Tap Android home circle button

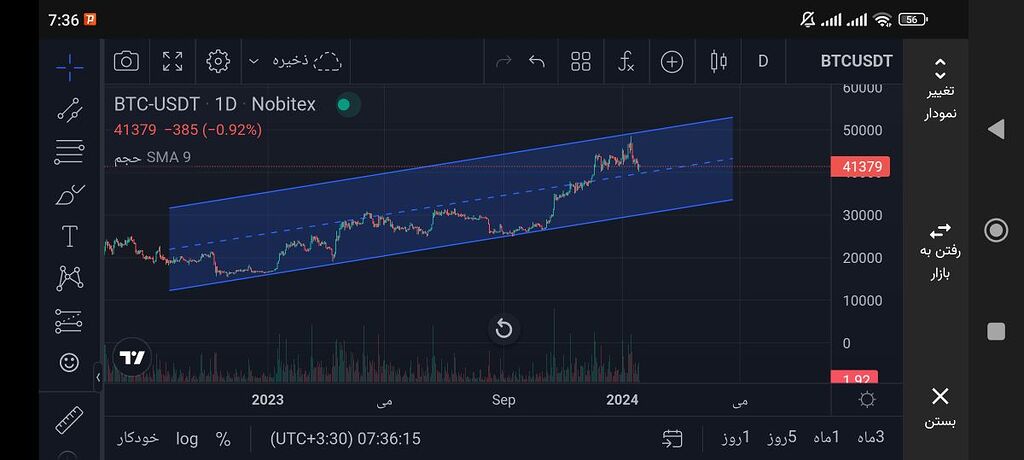(x=996, y=230)
